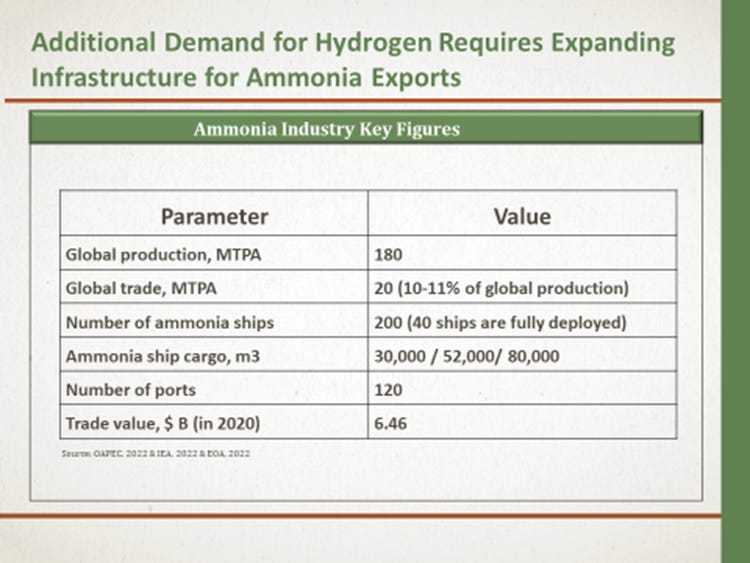Click the '30,000 / 52,000/ 80,000' cell

pyautogui.click(x=522, y=354)
